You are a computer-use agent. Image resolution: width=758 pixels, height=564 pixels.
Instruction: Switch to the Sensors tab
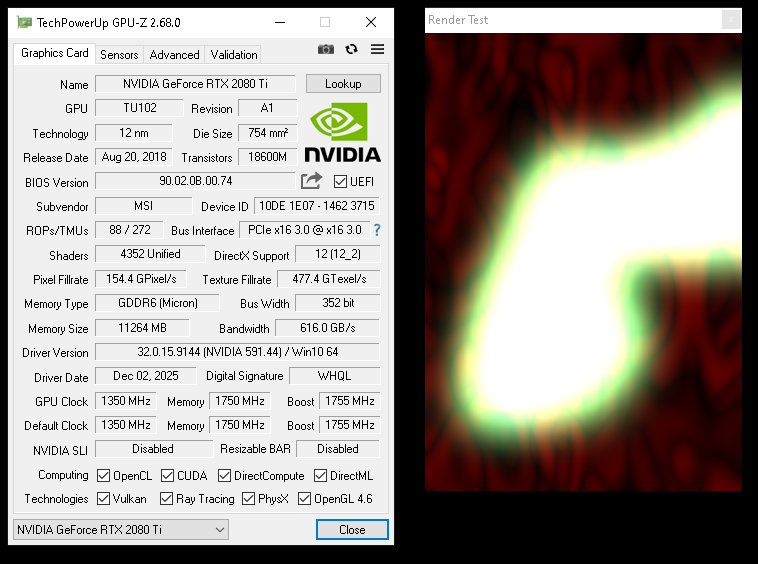(119, 55)
